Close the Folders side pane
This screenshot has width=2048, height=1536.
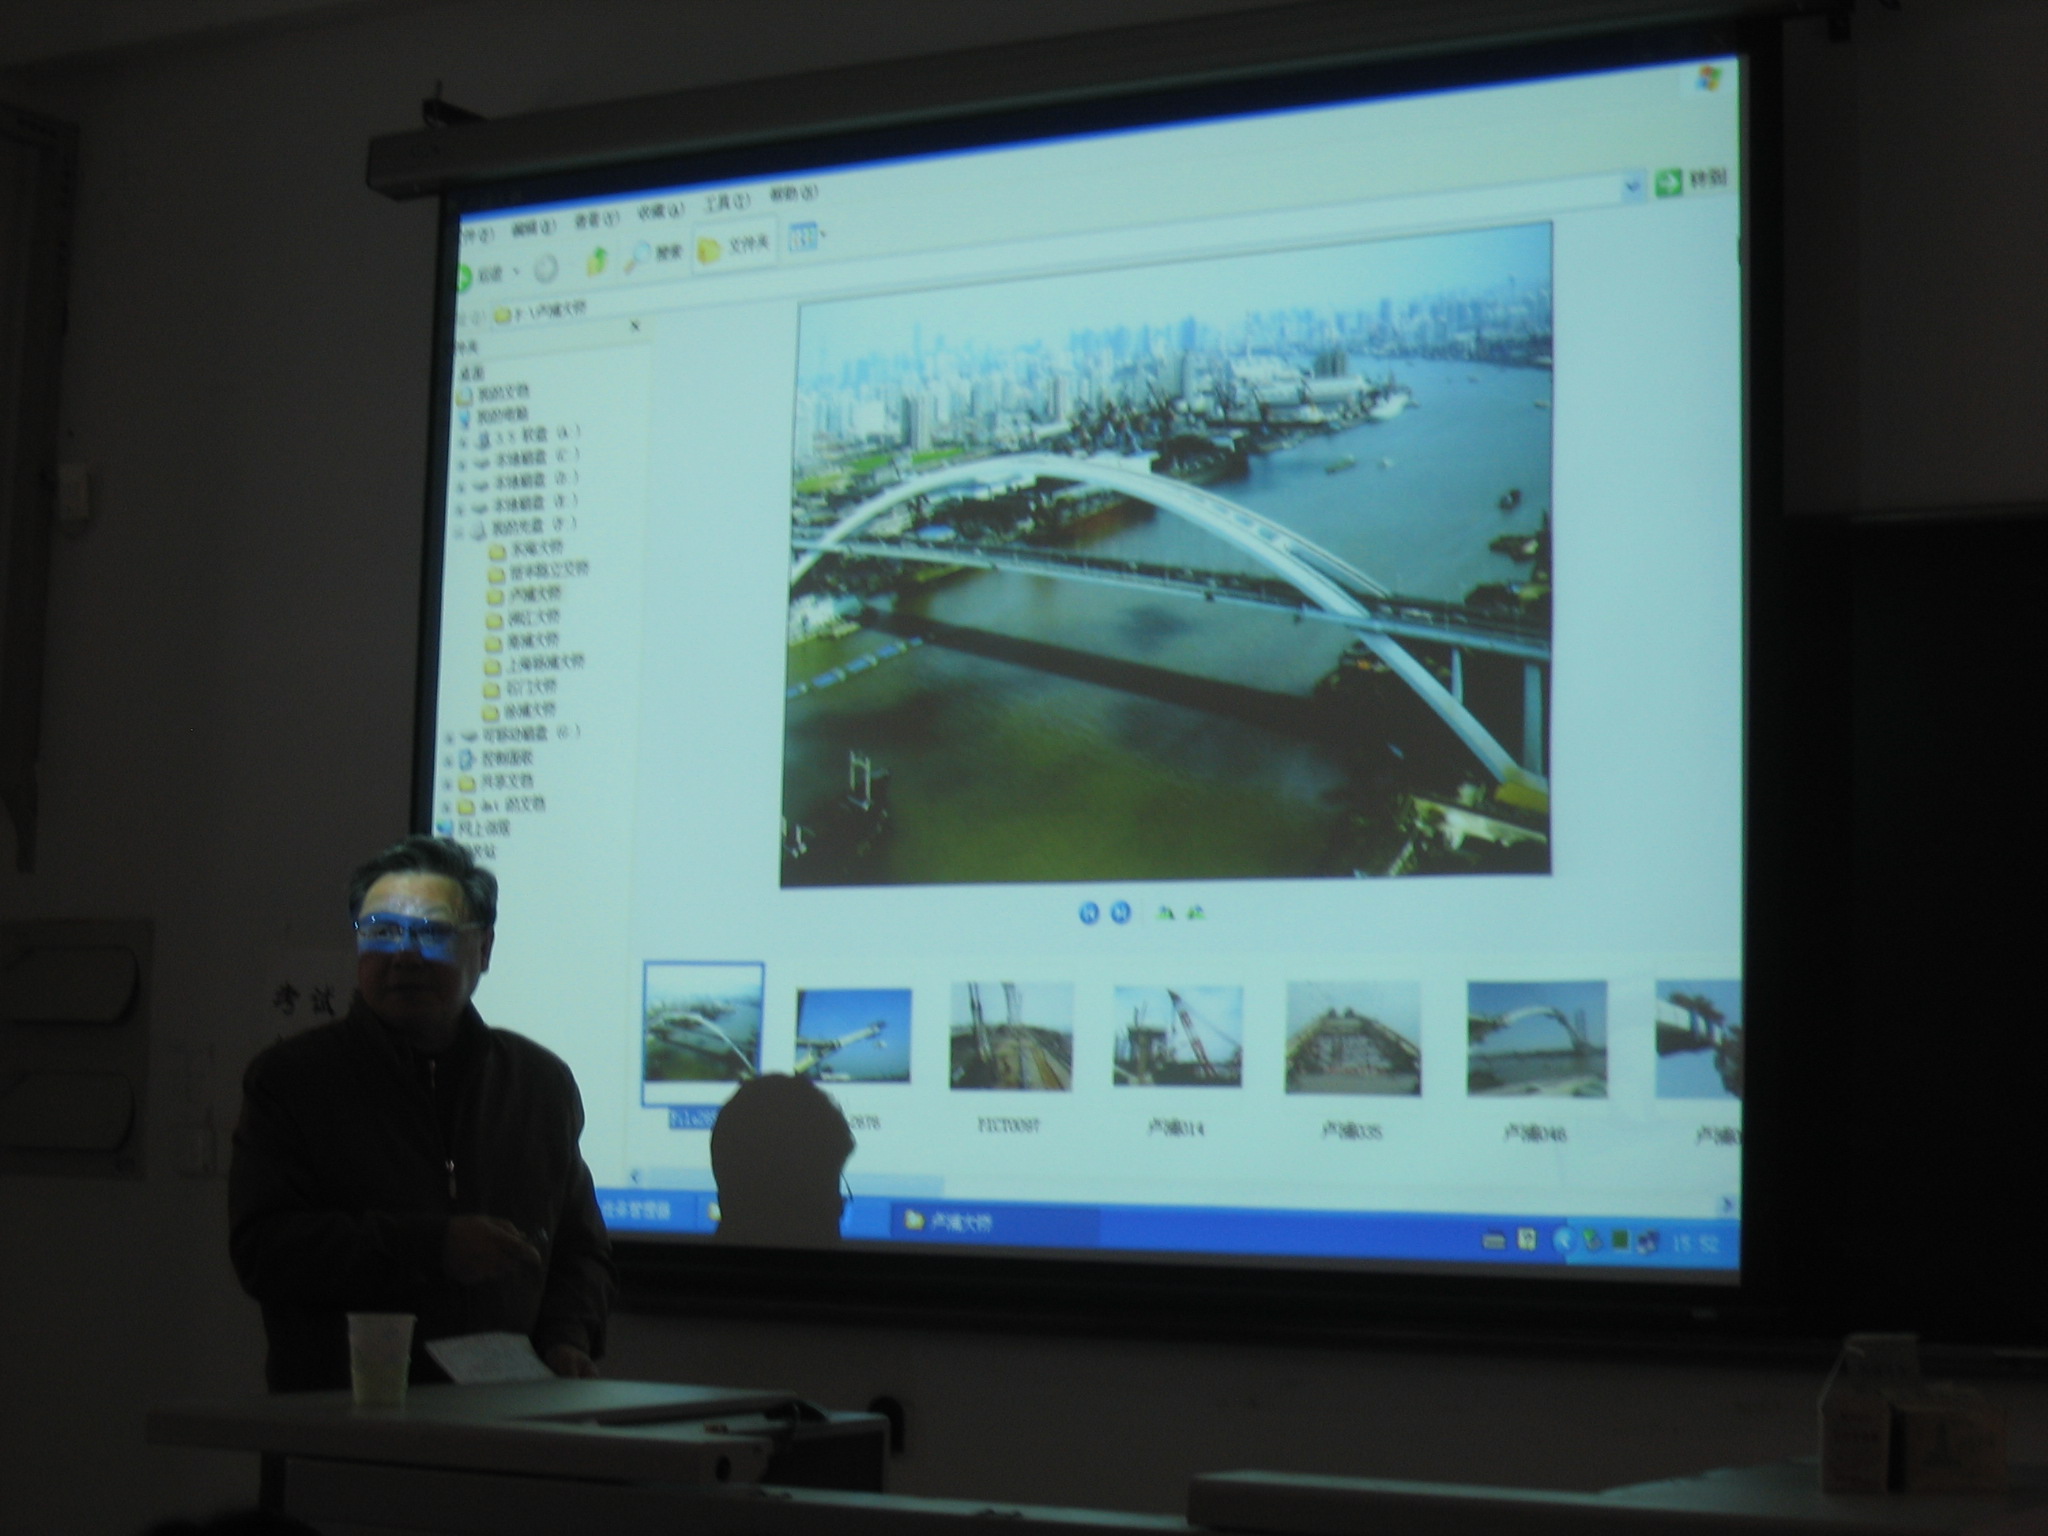[635, 325]
